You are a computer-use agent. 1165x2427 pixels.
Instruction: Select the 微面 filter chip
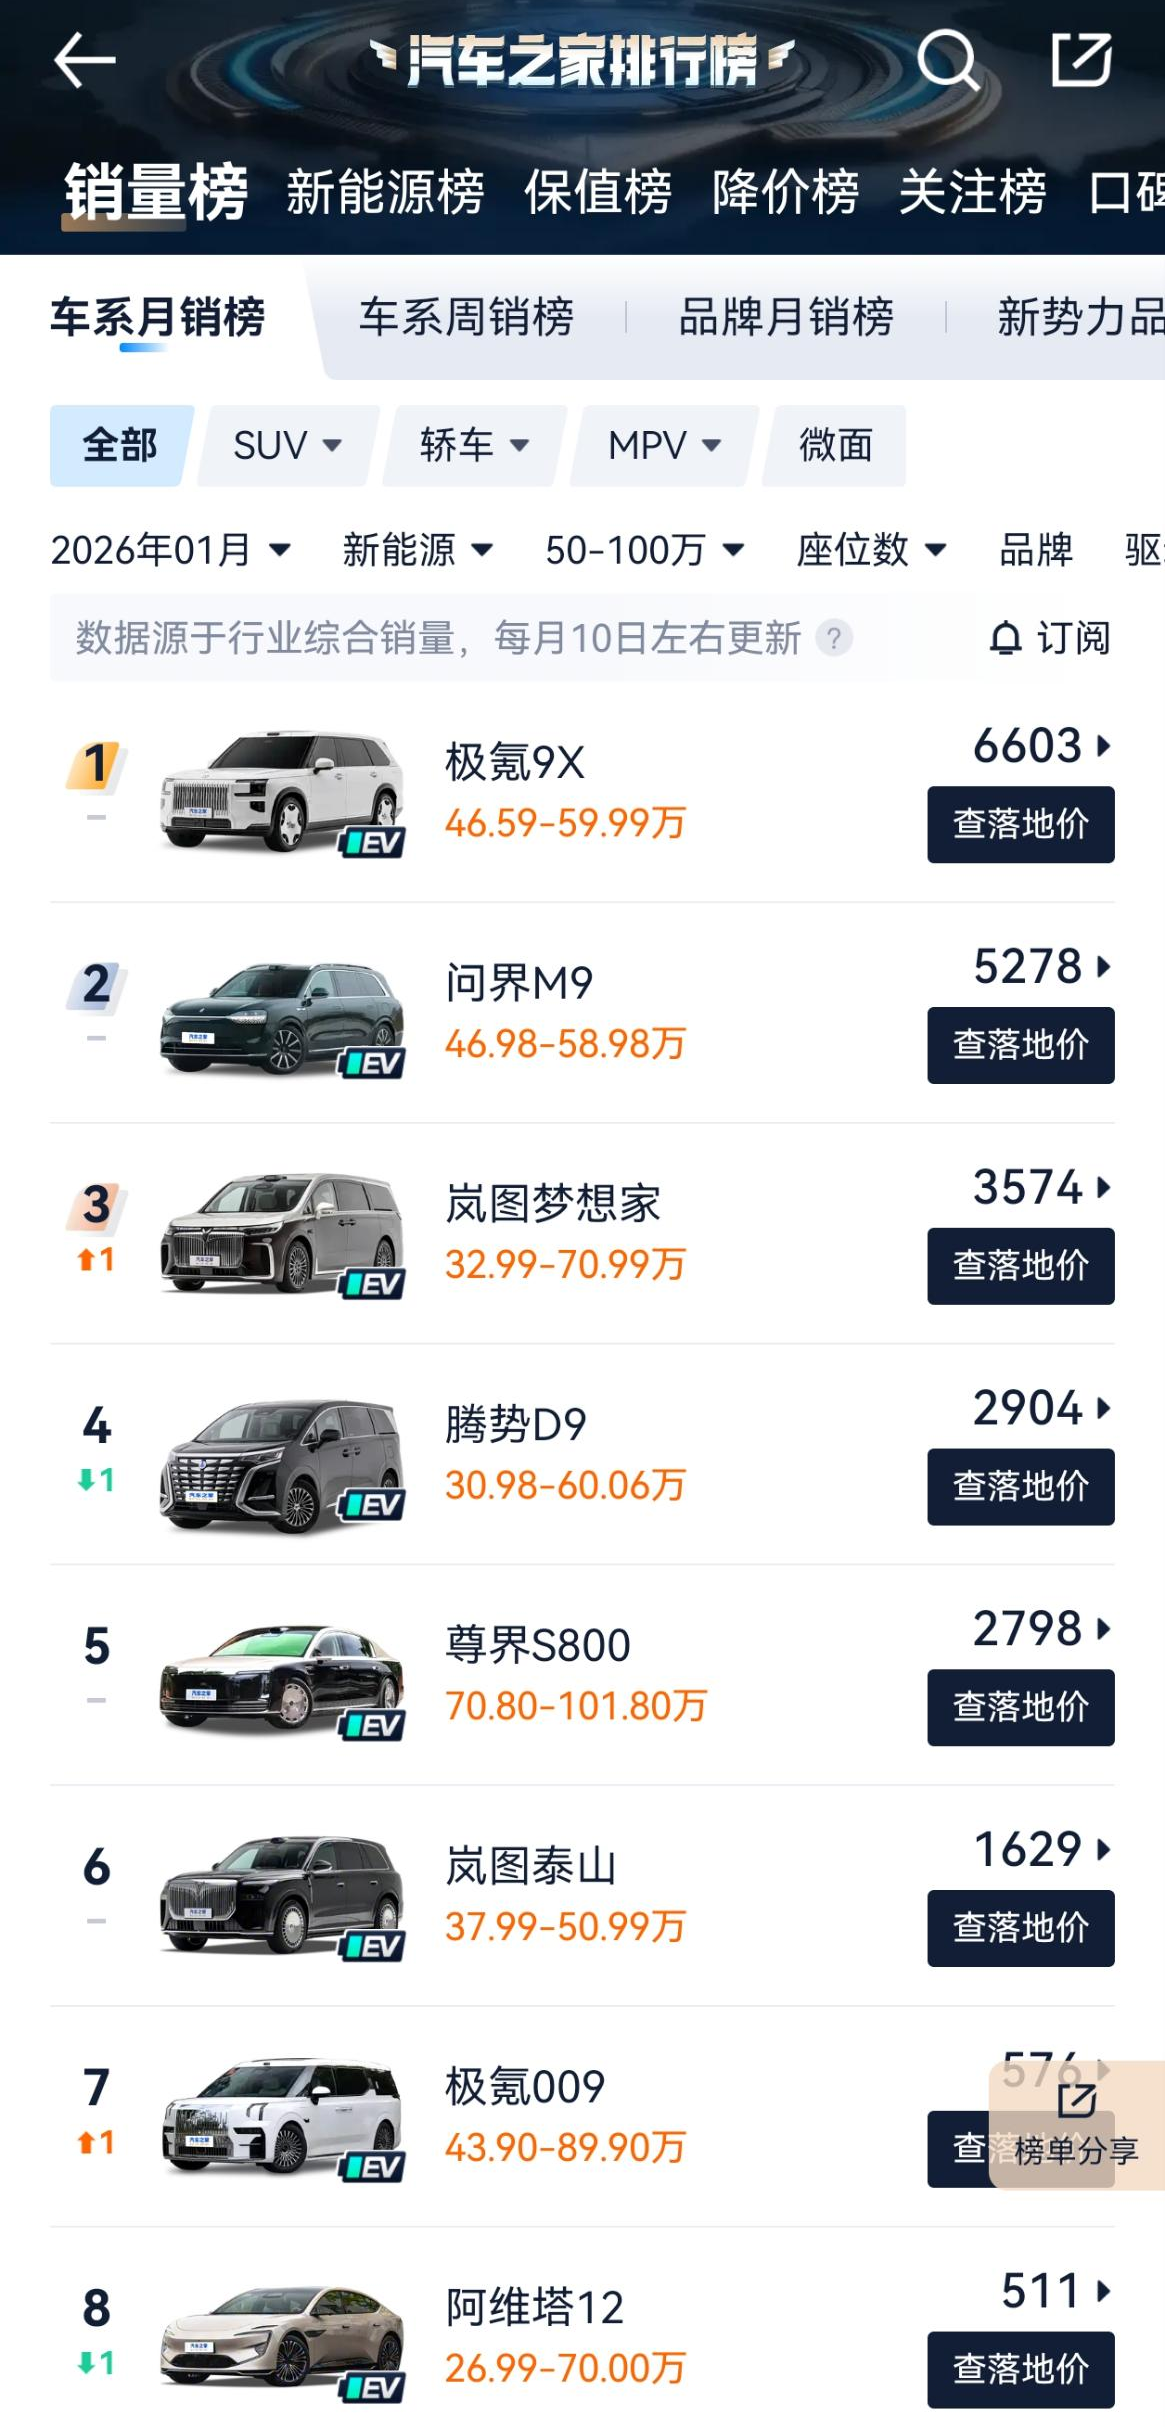(835, 446)
